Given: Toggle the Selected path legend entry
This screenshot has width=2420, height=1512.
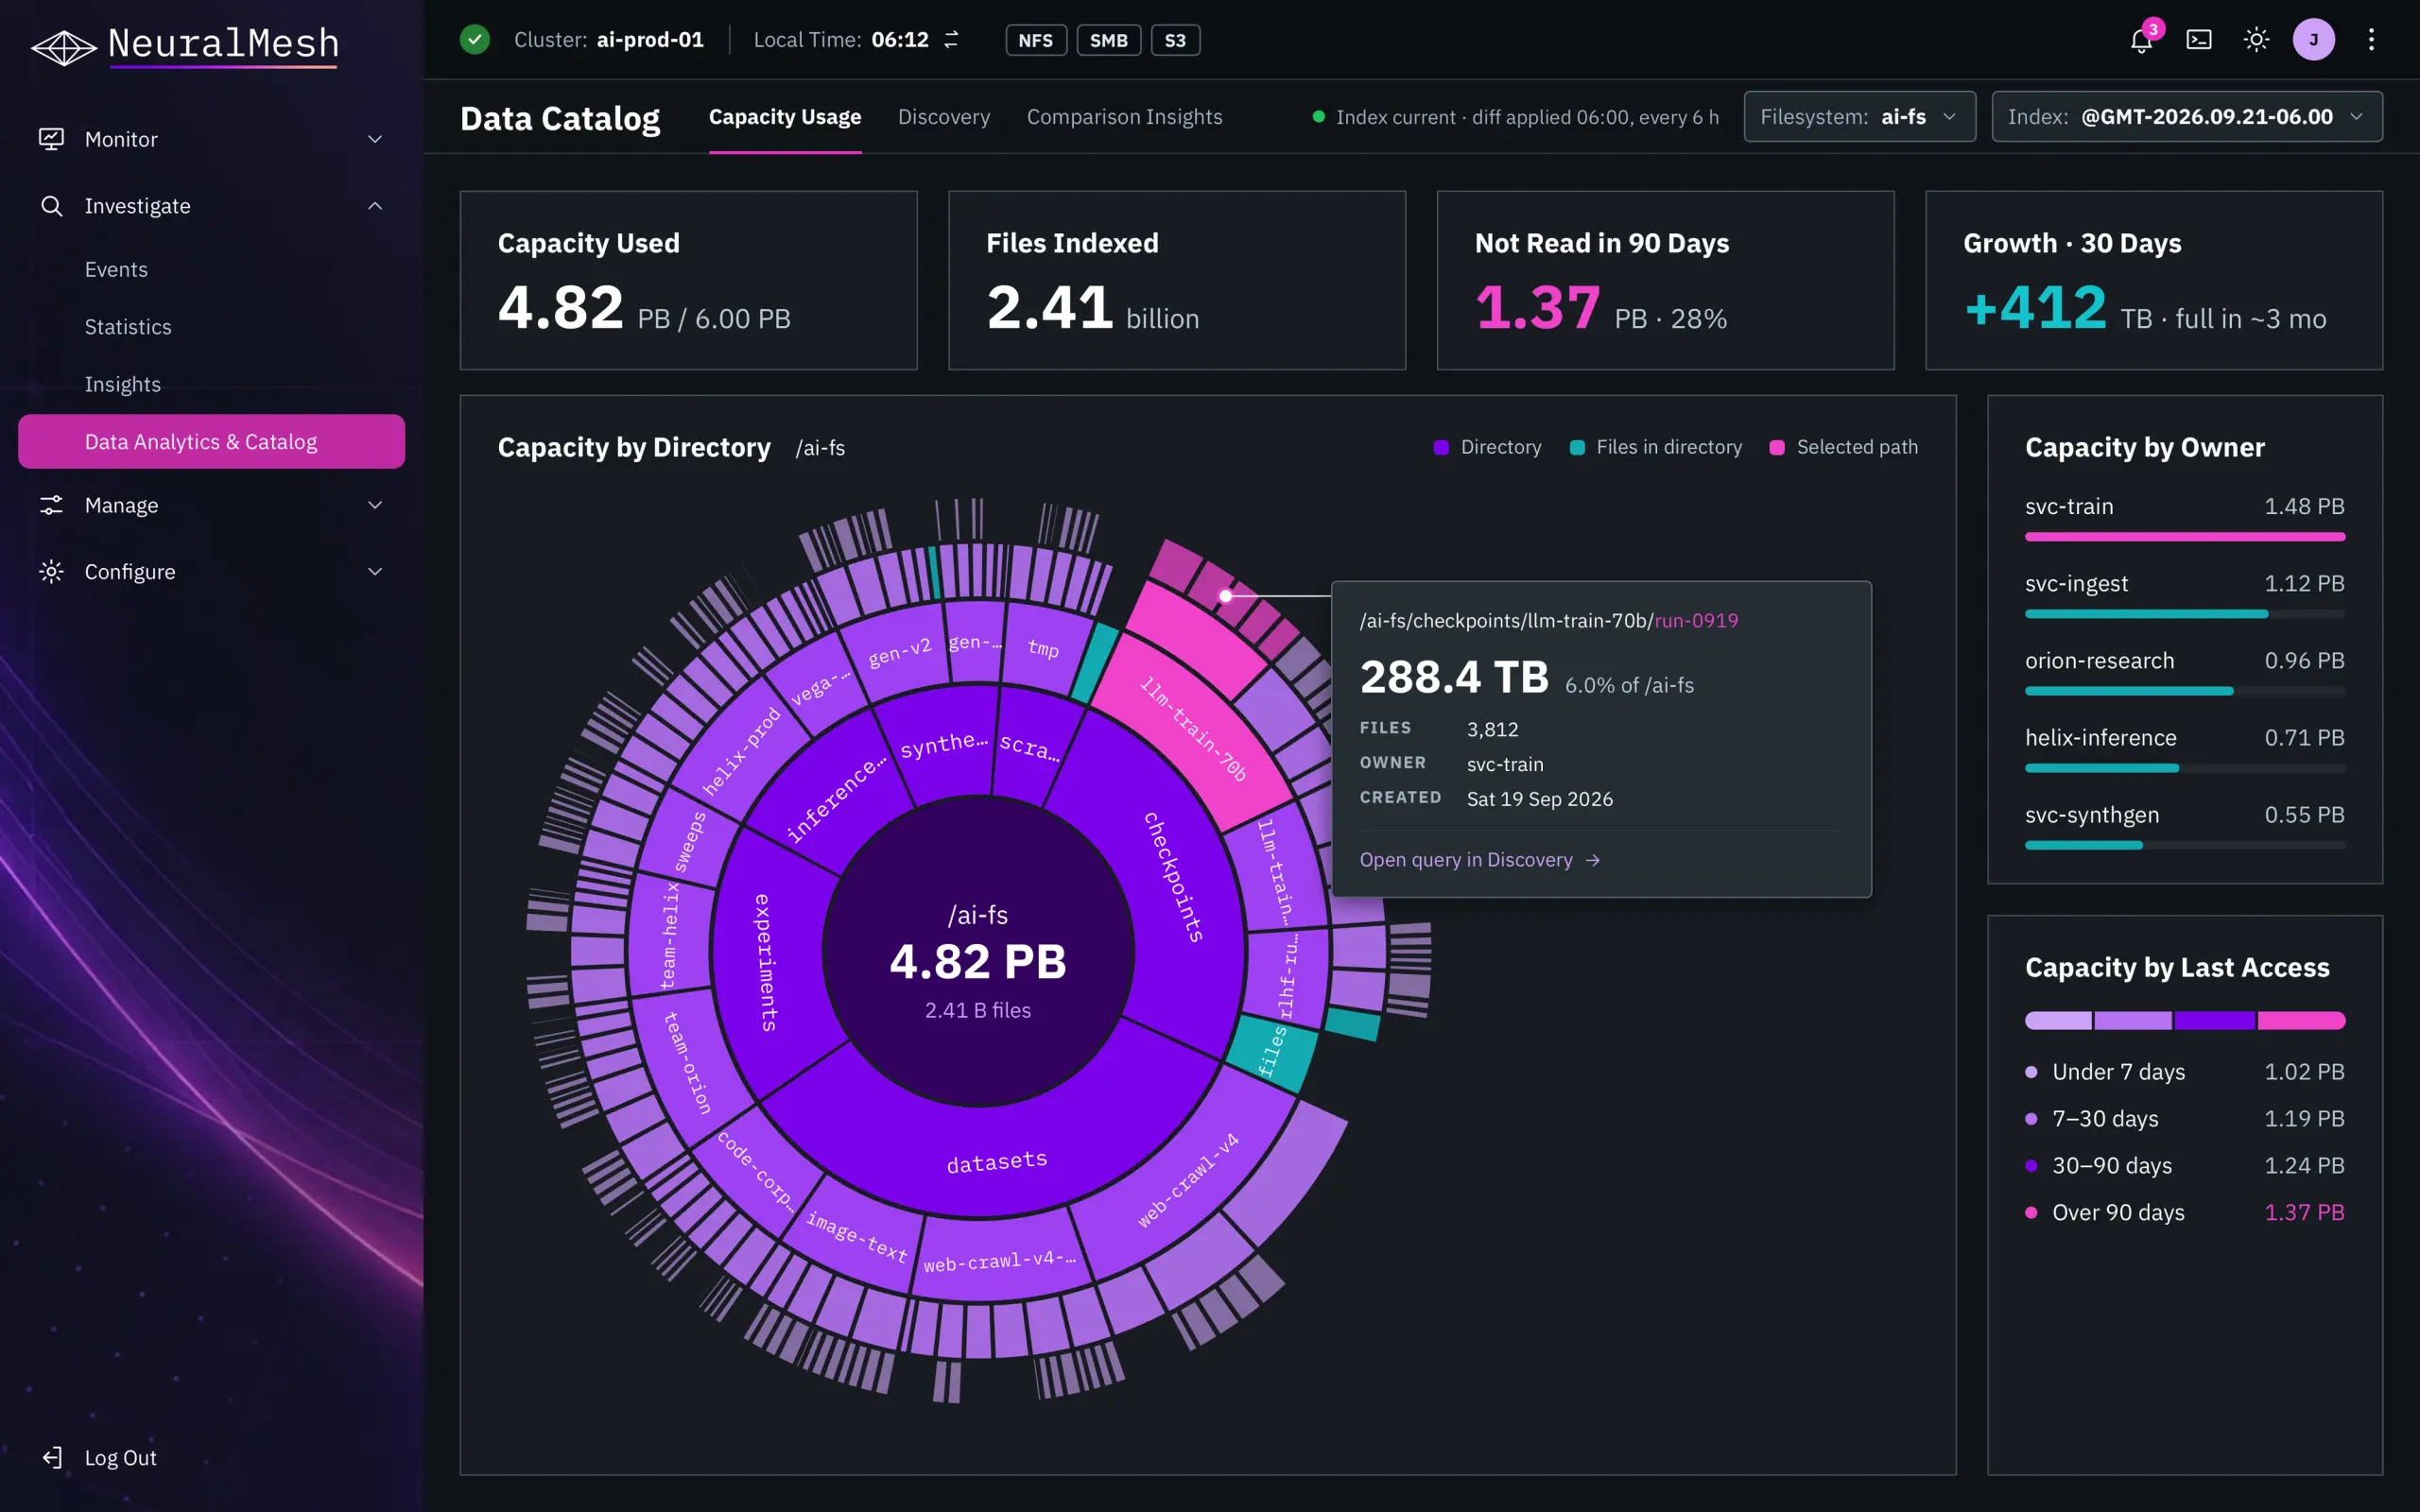Looking at the screenshot, I should pyautogui.click(x=1843, y=447).
